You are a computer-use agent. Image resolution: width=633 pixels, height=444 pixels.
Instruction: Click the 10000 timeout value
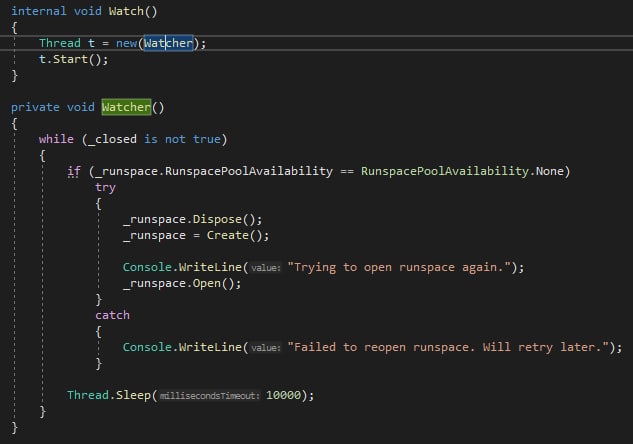pyautogui.click(x=283, y=395)
